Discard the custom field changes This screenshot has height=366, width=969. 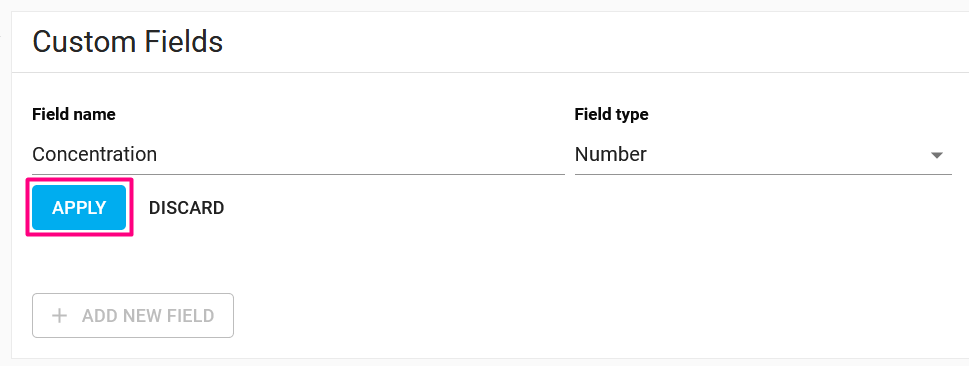coord(186,208)
